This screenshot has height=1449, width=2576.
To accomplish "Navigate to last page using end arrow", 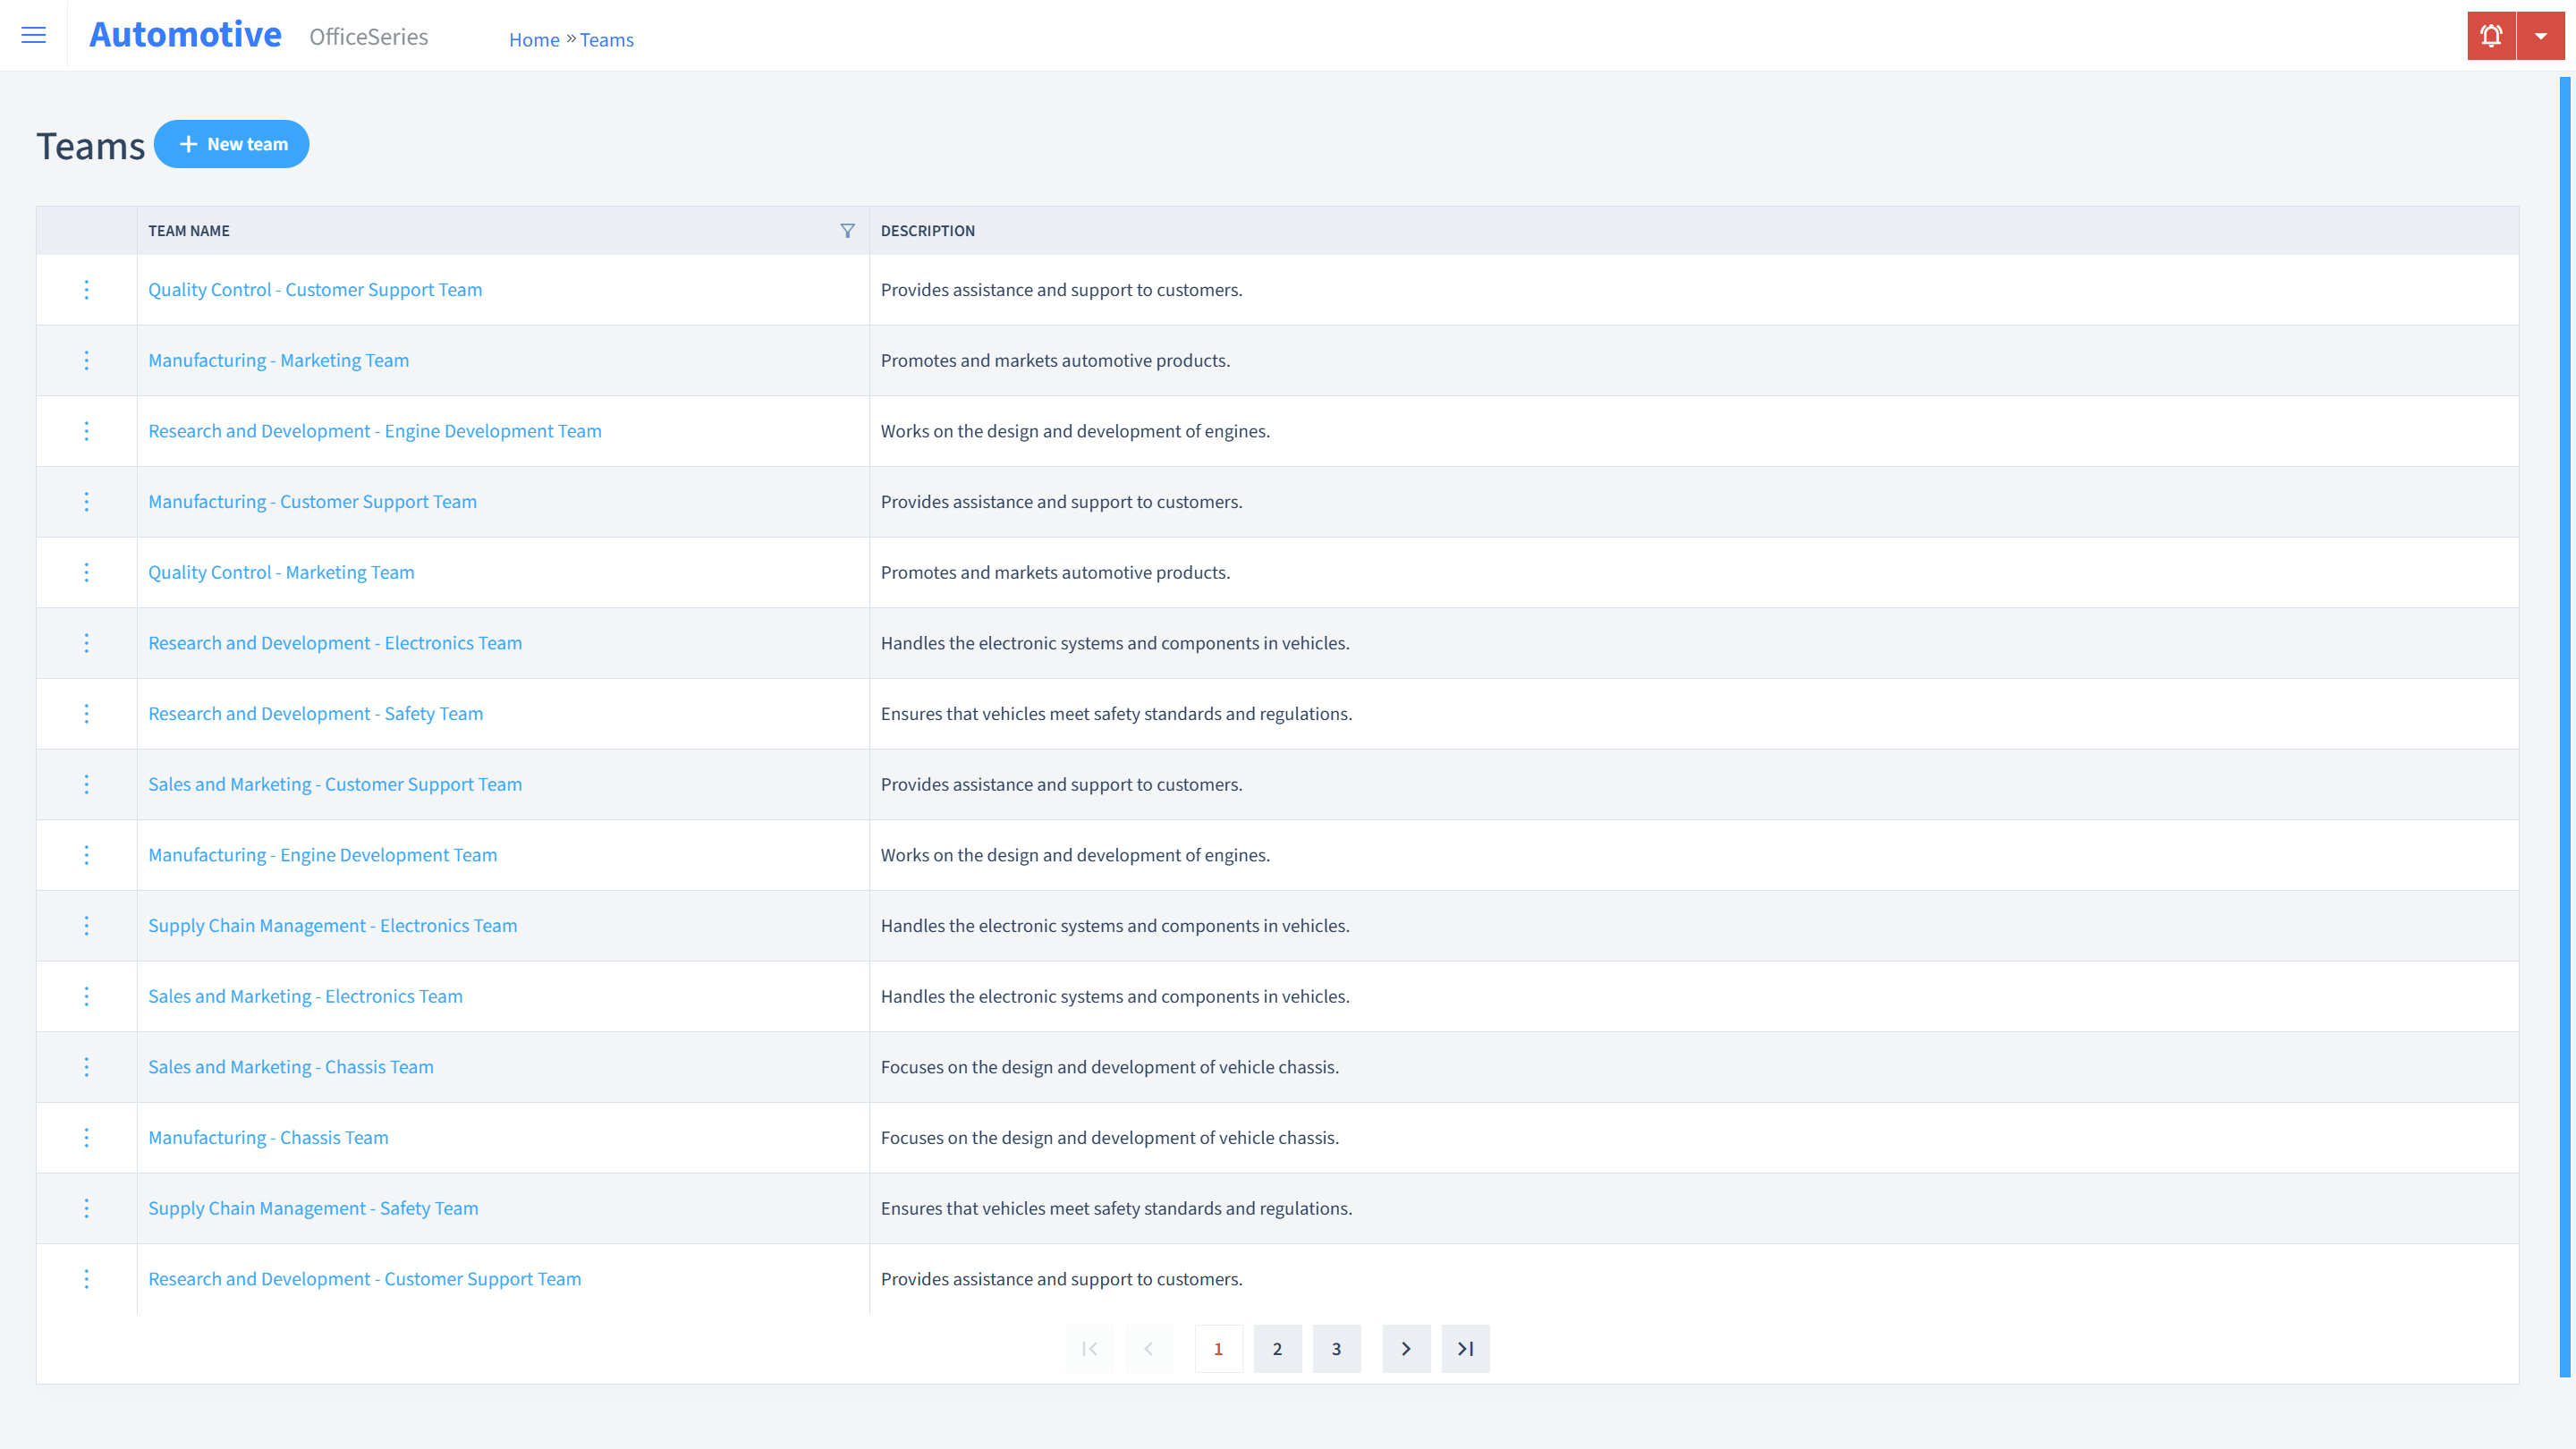I will point(1465,1348).
